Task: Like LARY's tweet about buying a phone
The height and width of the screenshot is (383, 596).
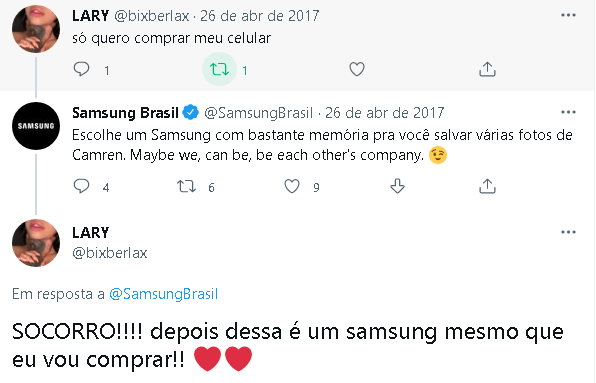Action: pyautogui.click(x=357, y=70)
